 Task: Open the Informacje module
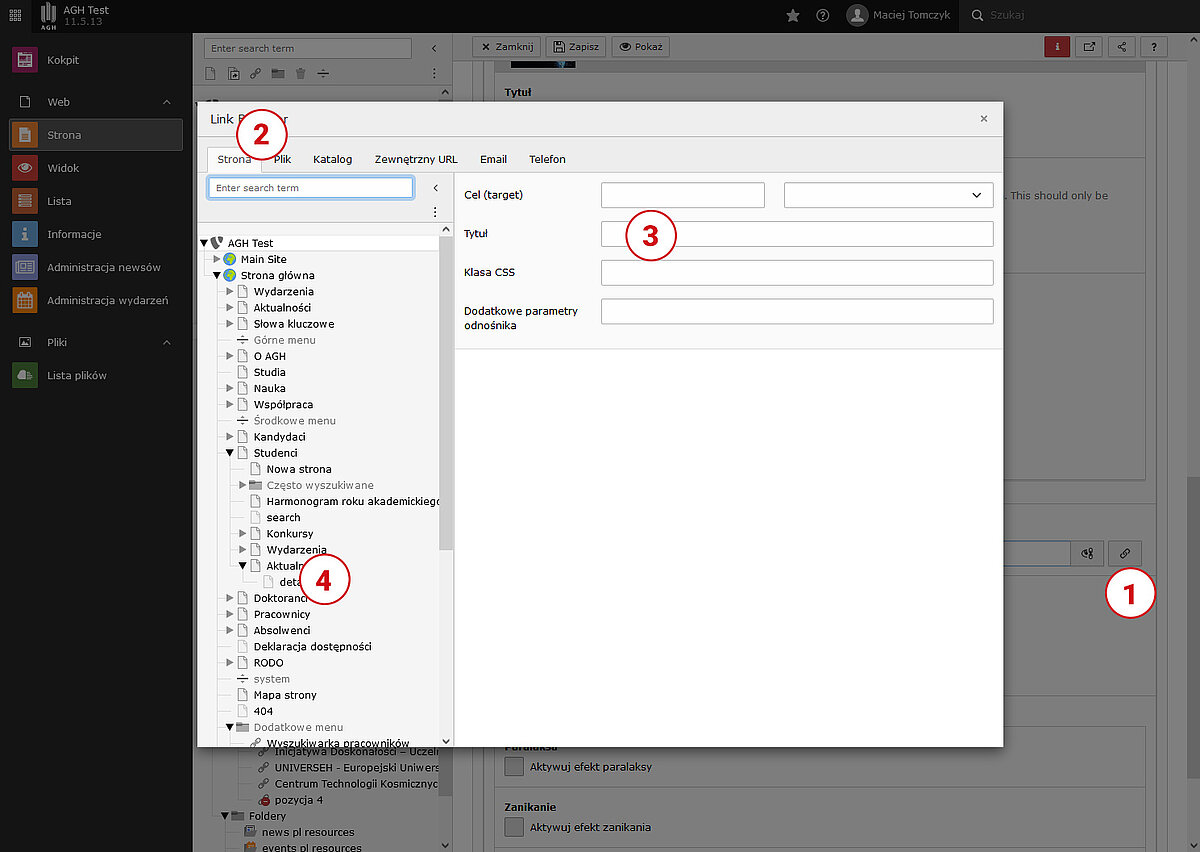pos(74,234)
